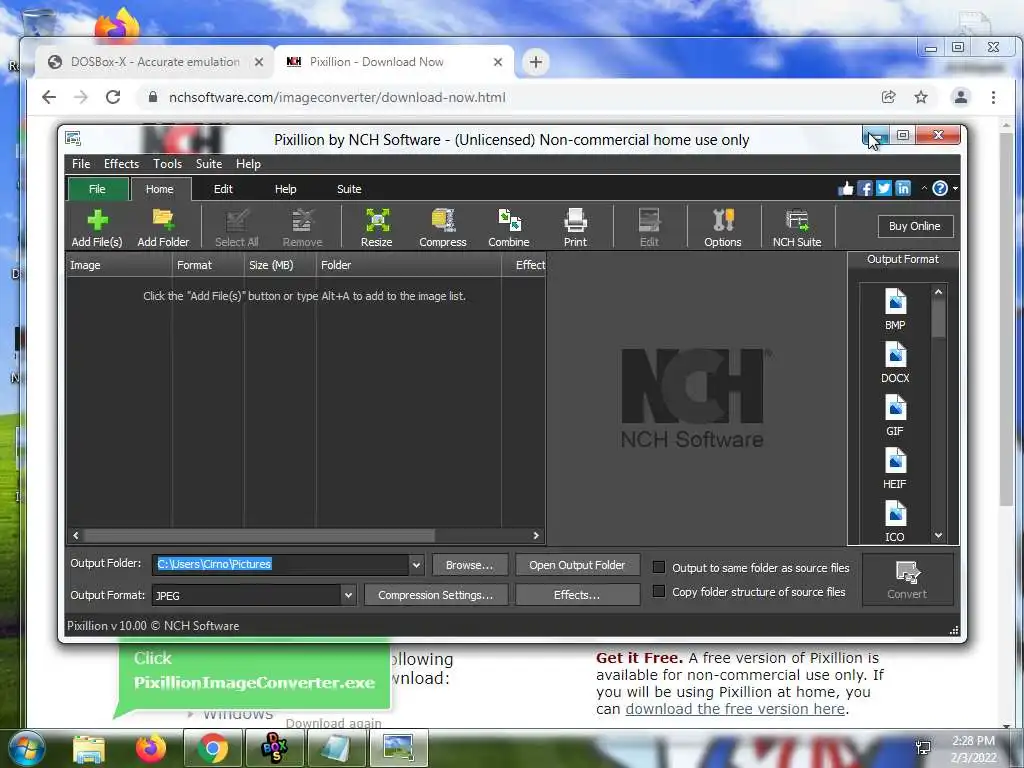This screenshot has width=1024, height=768.
Task: Switch to the green File ribbon tab
Action: click(x=97, y=189)
